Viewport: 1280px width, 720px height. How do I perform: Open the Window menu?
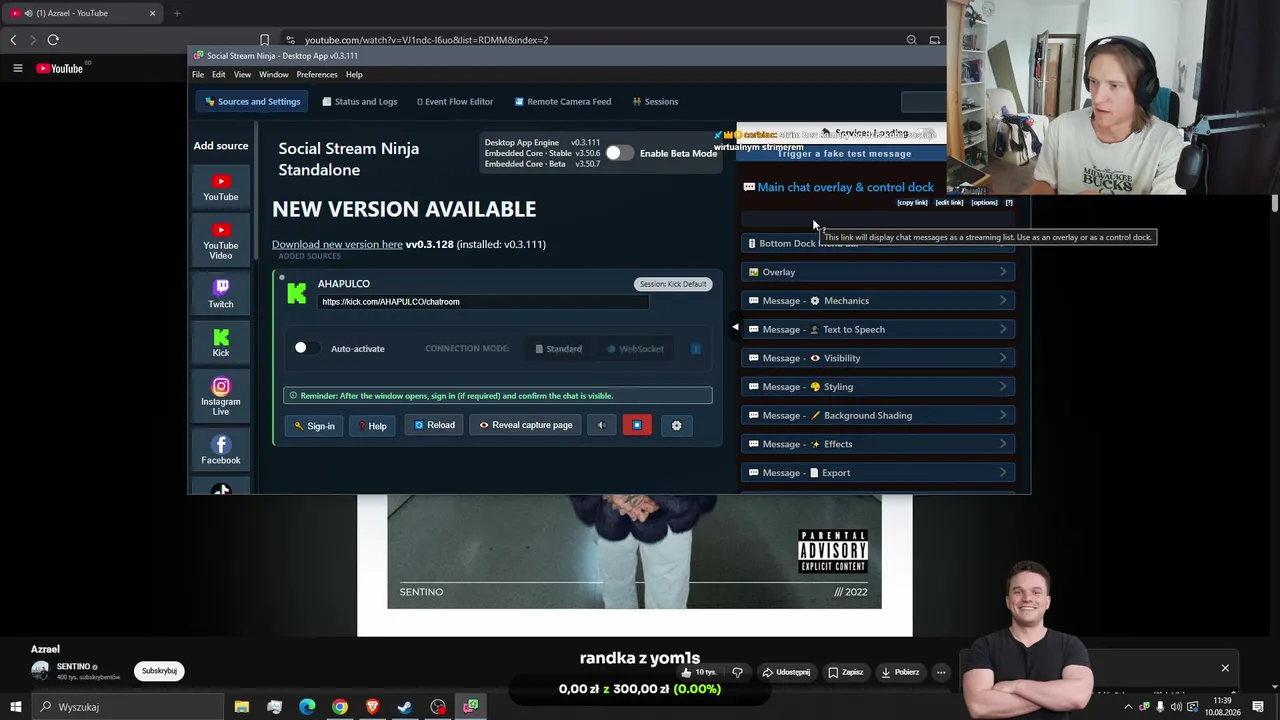coord(274,75)
